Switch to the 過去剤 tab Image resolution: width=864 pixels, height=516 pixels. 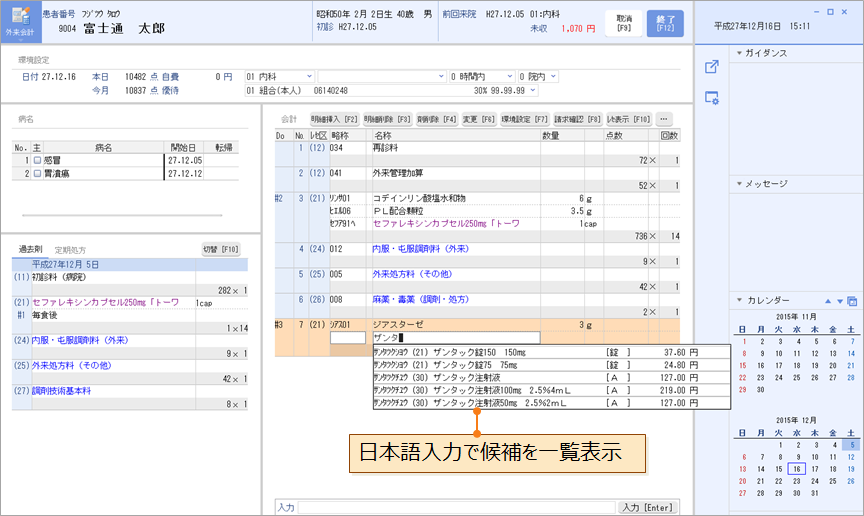pos(32,249)
